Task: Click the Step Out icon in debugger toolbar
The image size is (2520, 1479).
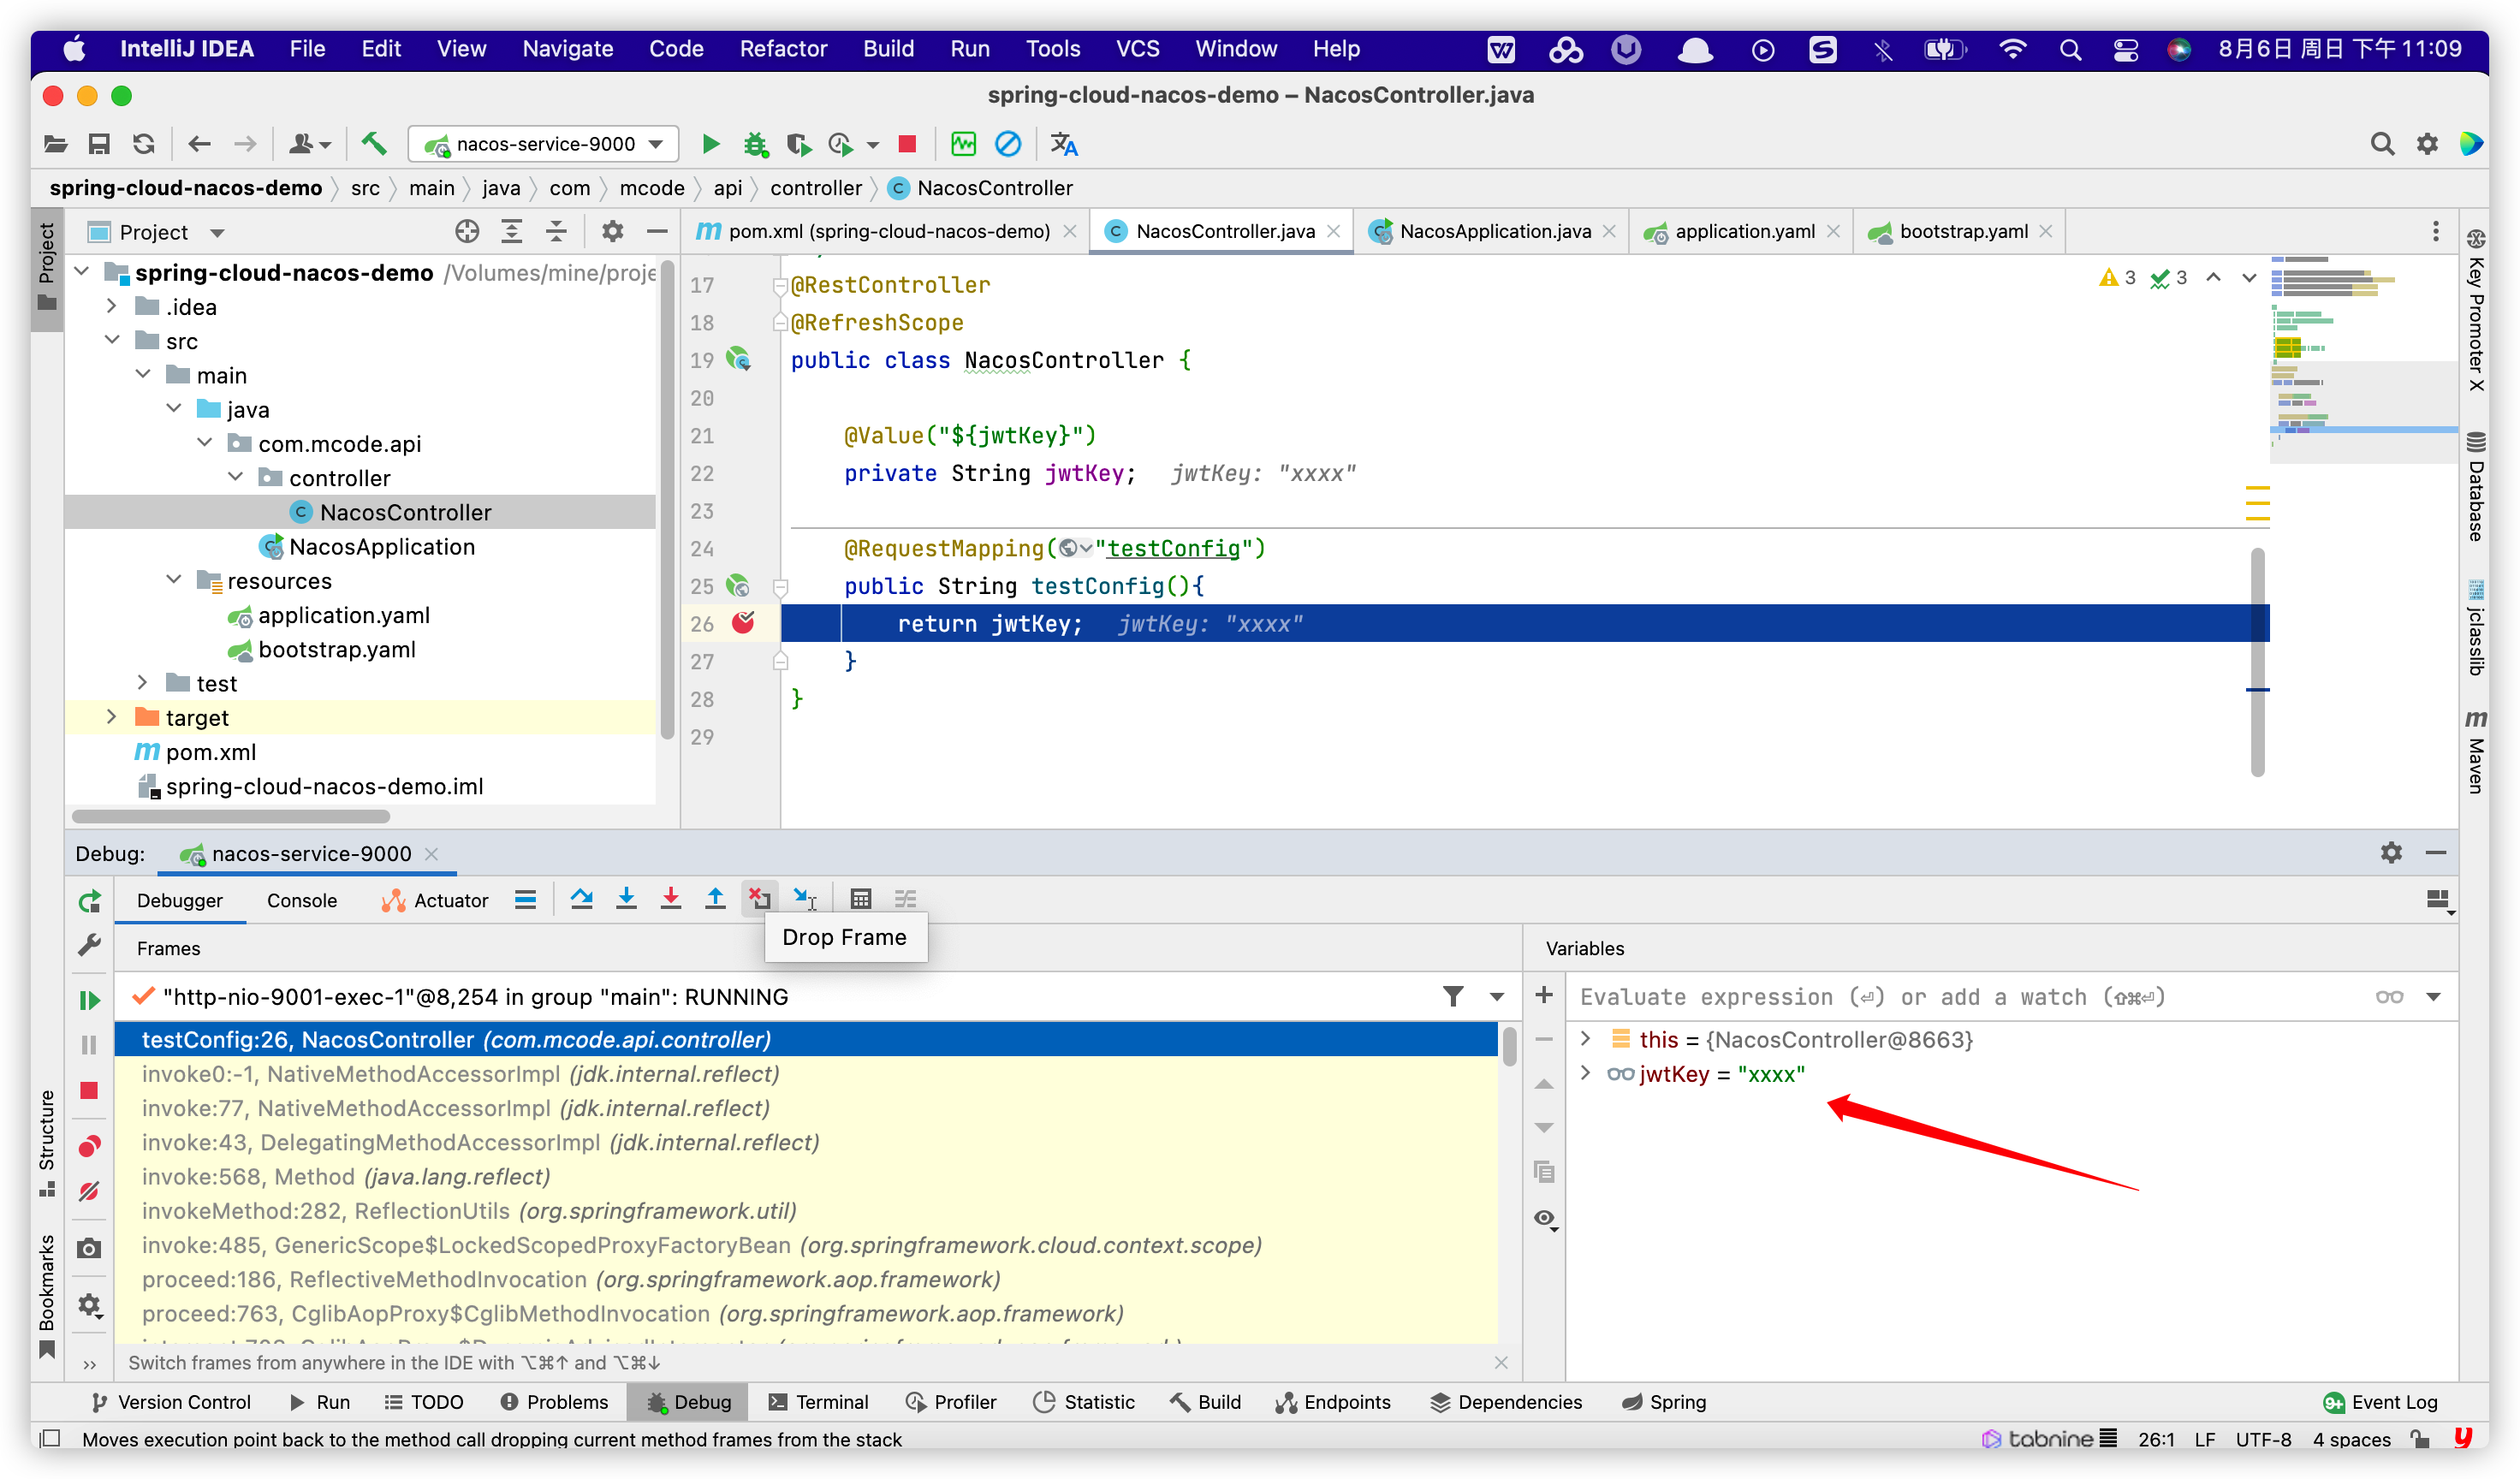Action: coord(713,898)
